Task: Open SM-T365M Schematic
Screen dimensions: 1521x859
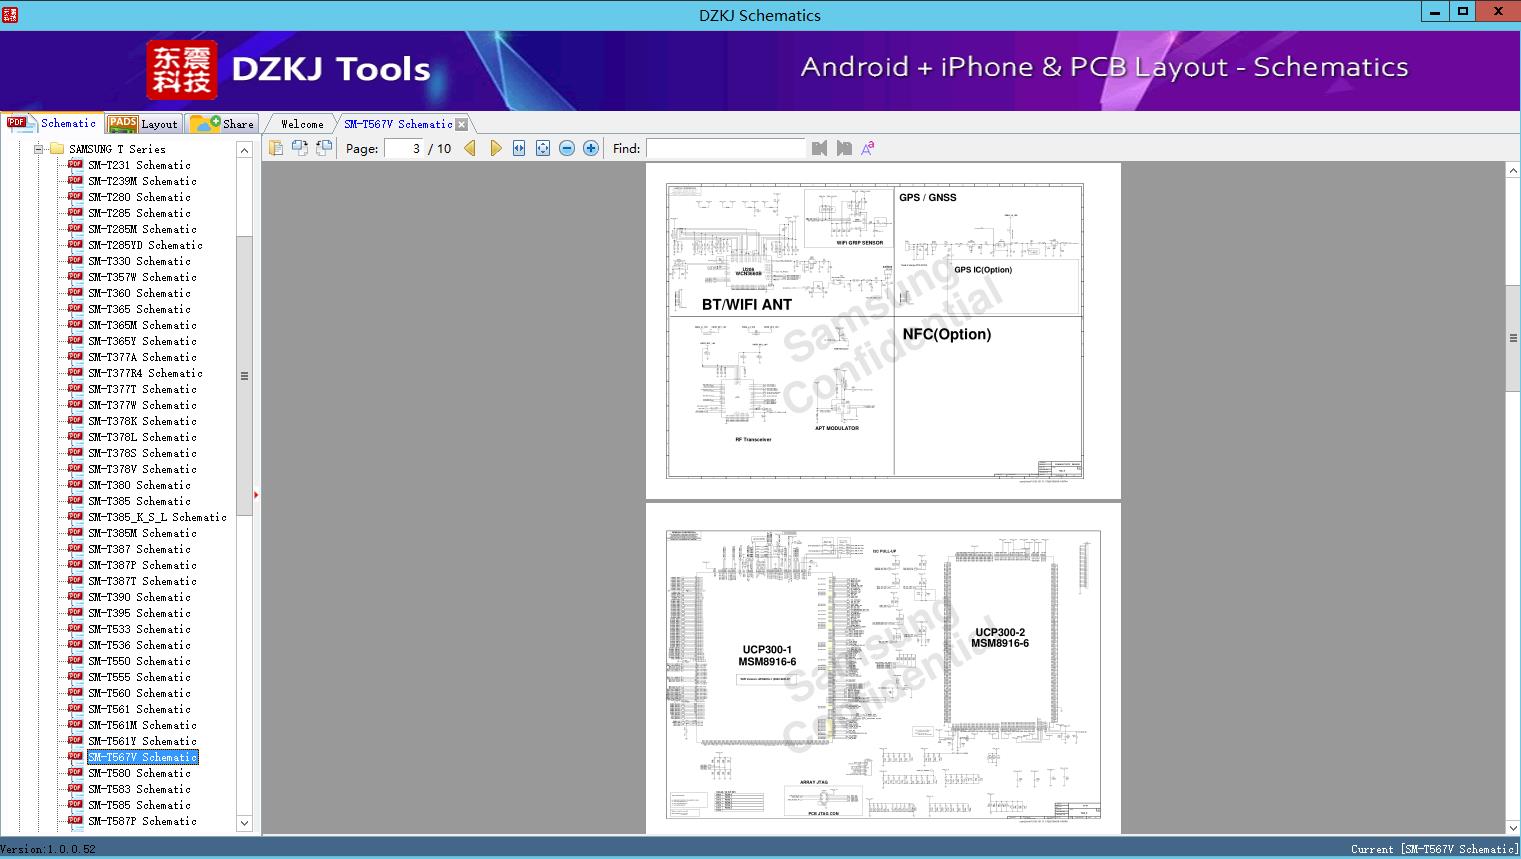Action: (142, 325)
